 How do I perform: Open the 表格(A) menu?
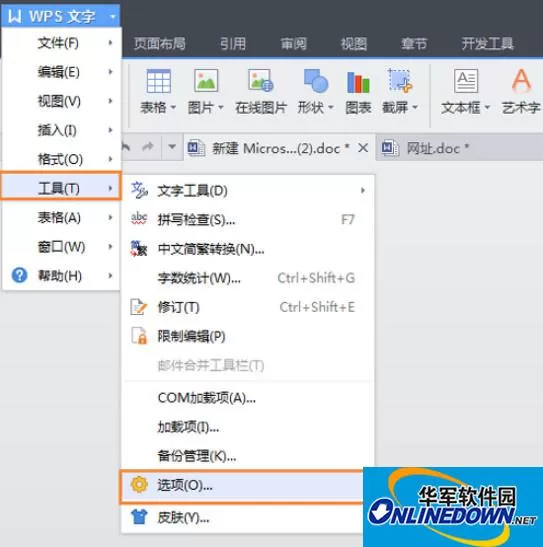61,218
